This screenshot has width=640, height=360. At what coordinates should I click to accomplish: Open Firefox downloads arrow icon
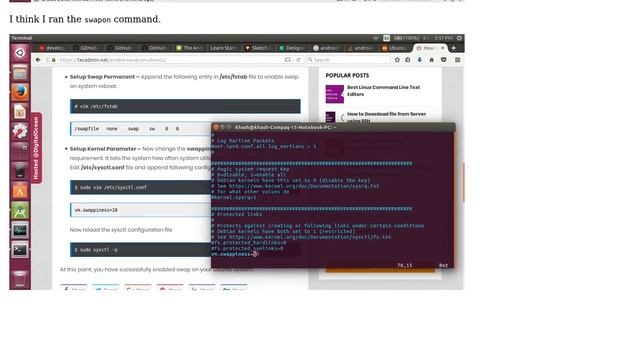pyautogui.click(x=420, y=60)
